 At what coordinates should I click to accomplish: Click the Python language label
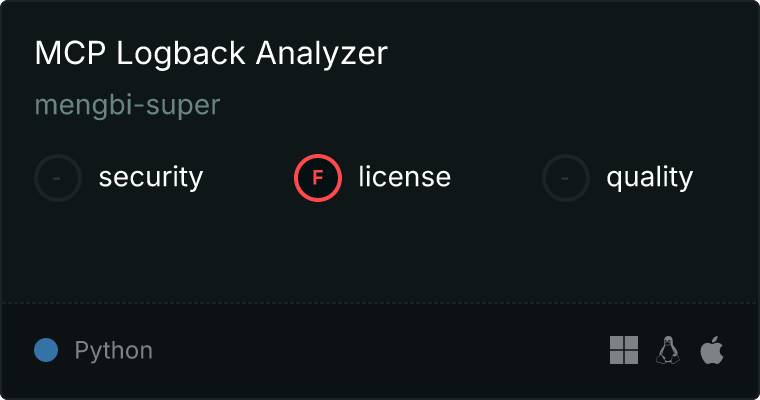(113, 350)
